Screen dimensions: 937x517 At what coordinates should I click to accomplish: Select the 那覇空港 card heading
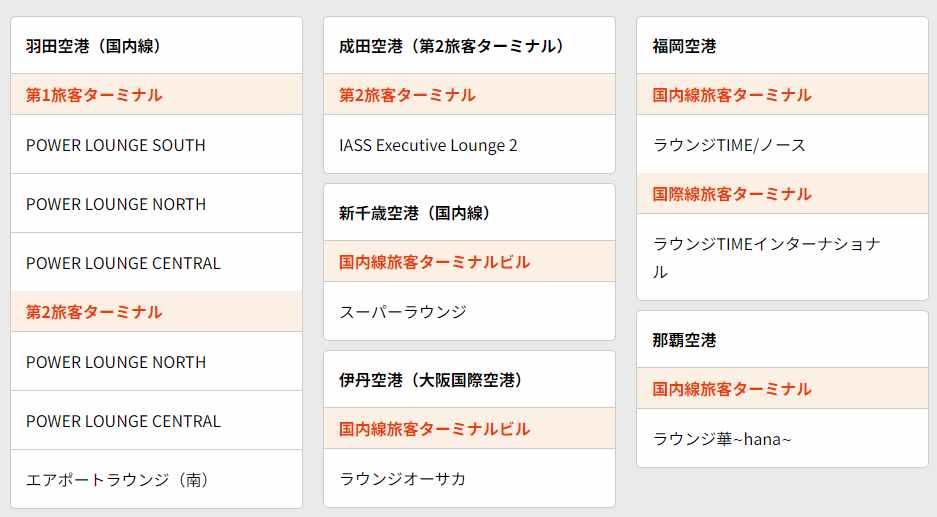684,340
